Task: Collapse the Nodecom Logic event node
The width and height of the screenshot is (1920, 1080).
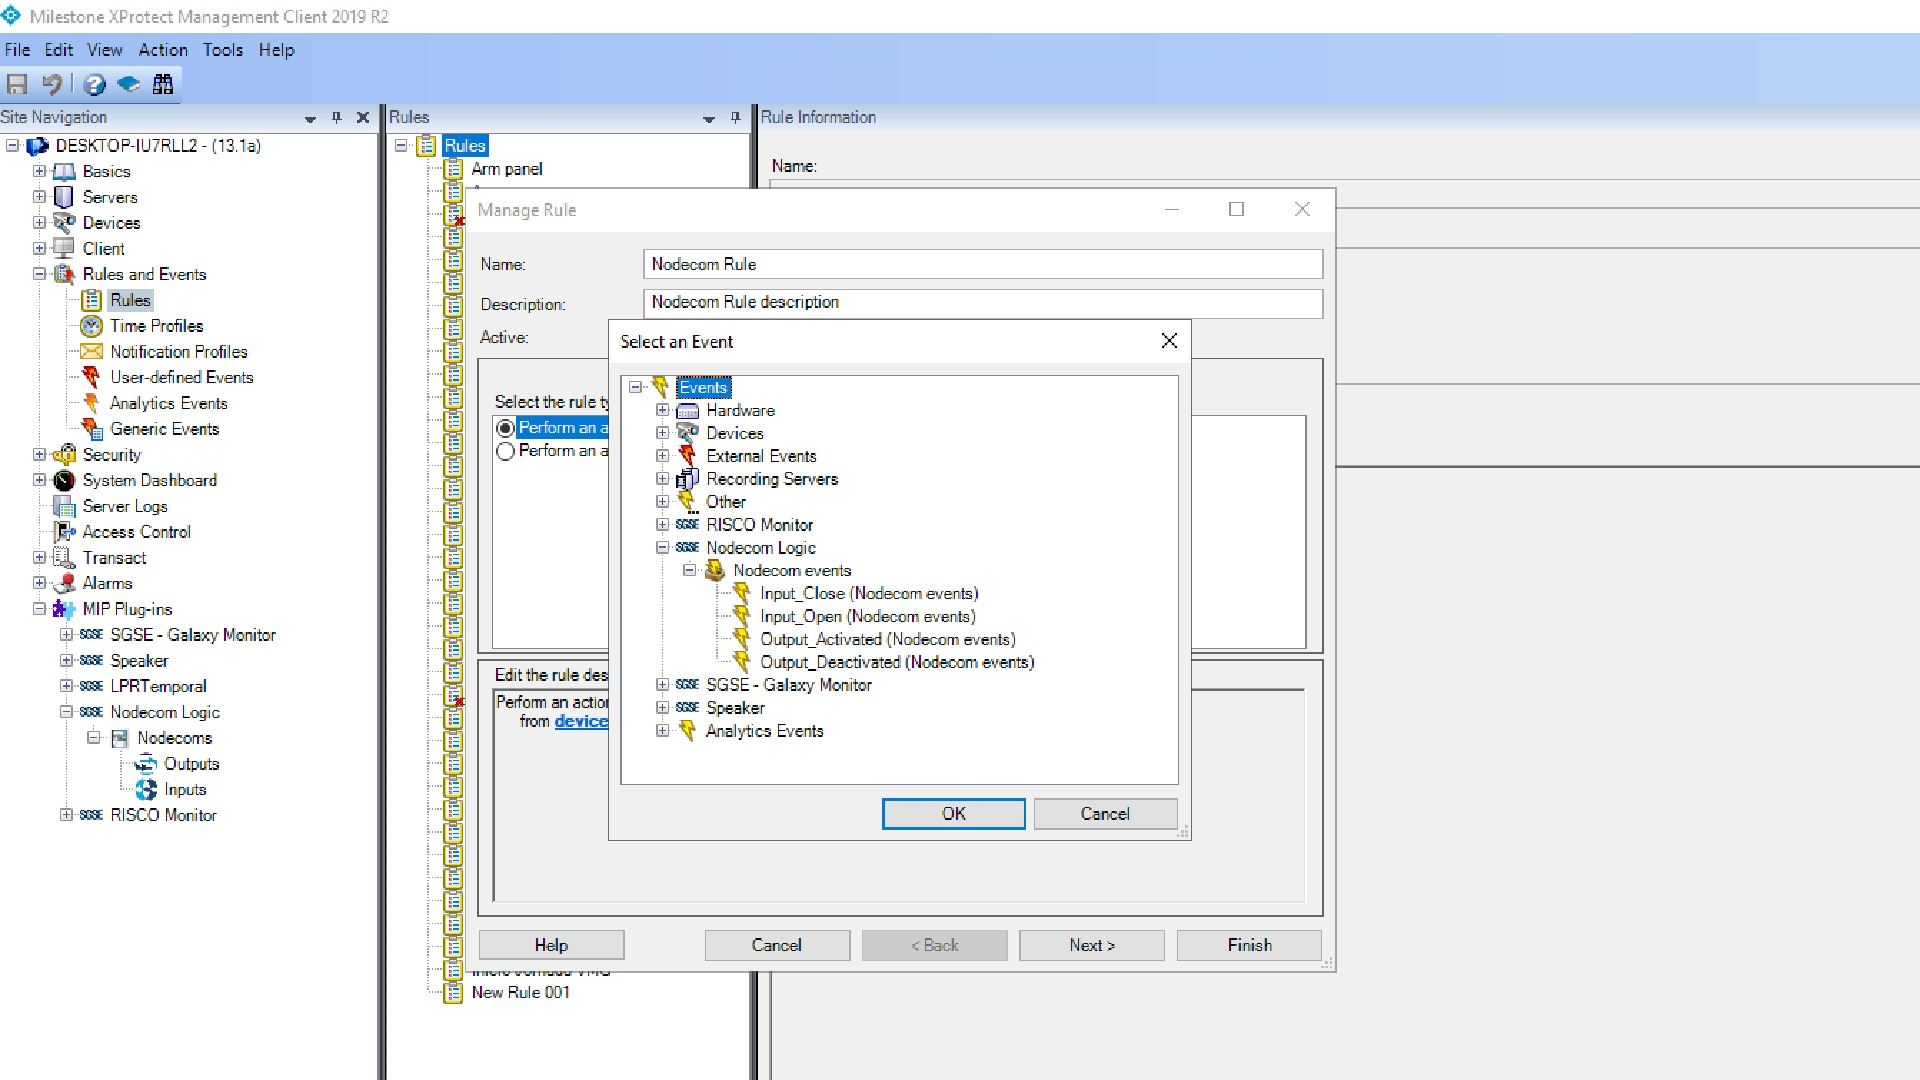Action: coord(662,548)
